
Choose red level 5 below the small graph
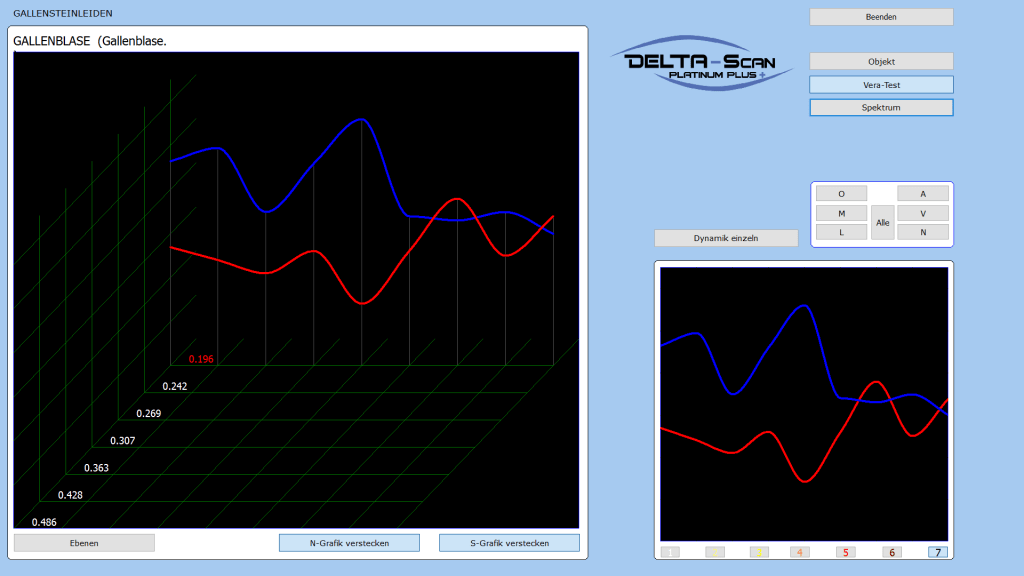point(845,552)
